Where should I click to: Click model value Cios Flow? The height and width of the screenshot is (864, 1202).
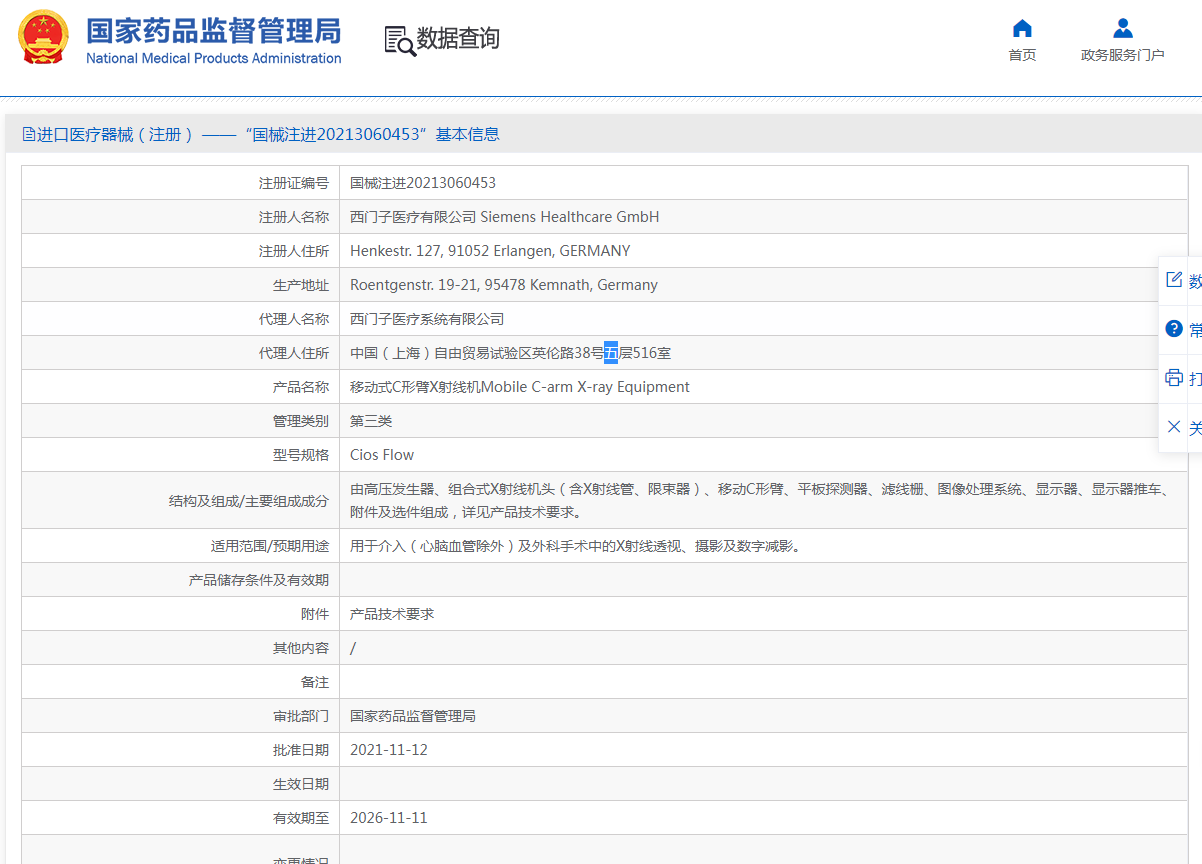[x=382, y=455]
